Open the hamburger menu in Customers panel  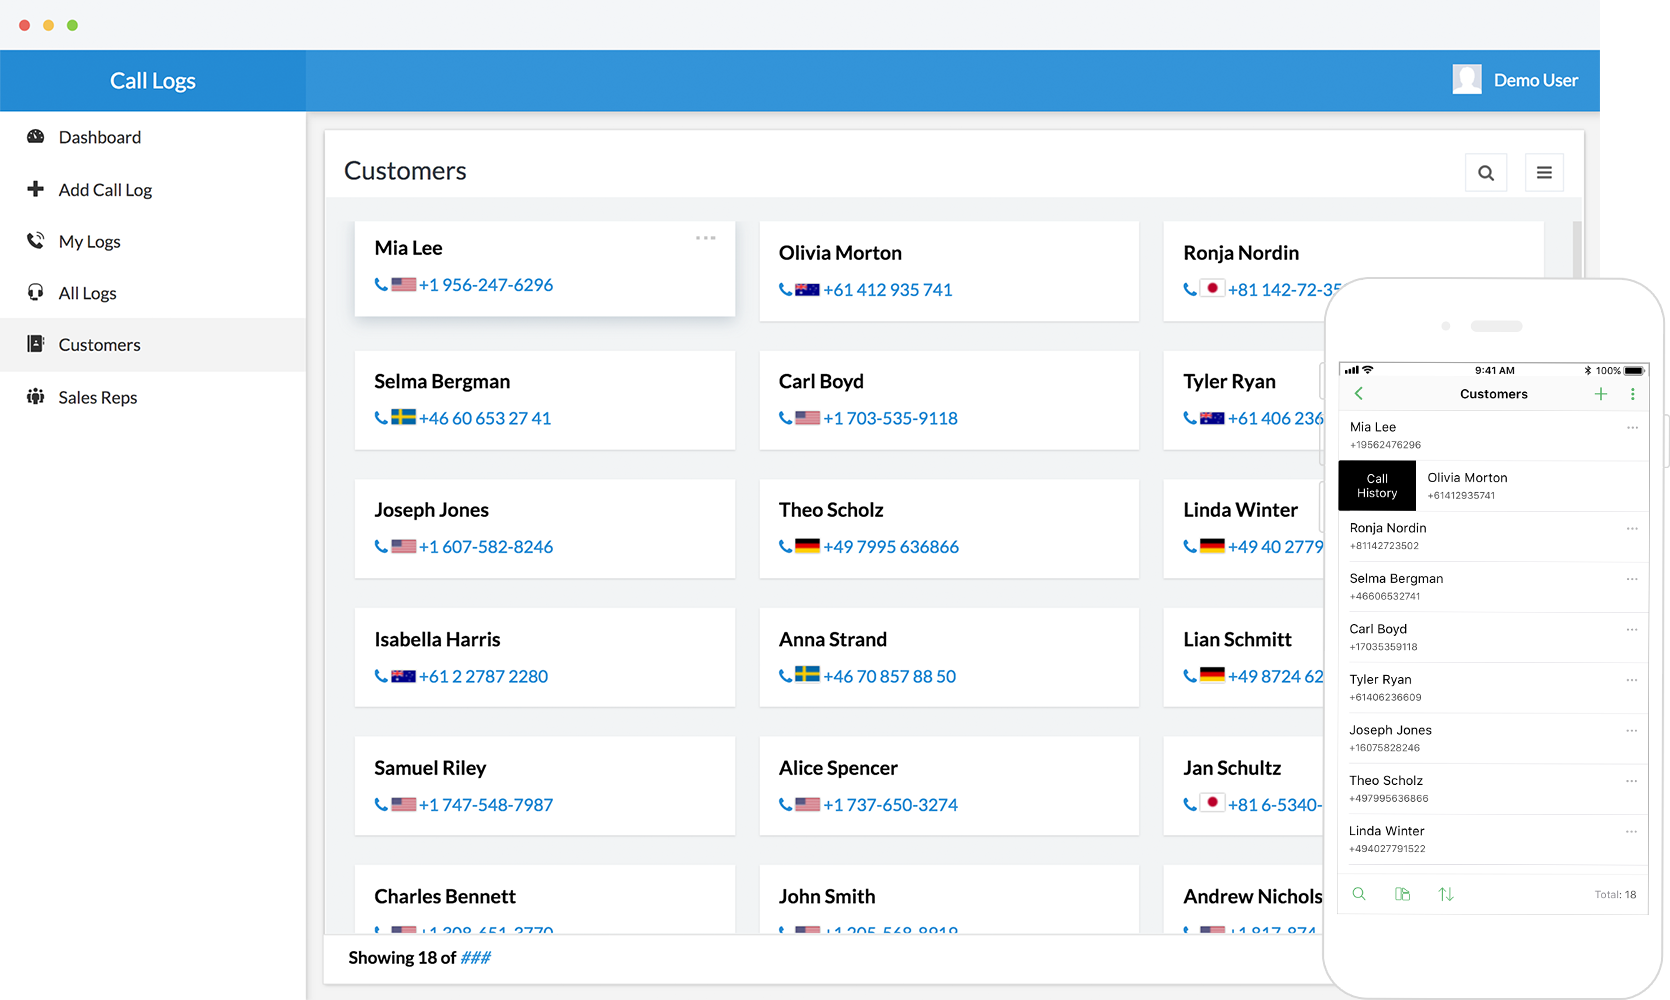tap(1543, 173)
